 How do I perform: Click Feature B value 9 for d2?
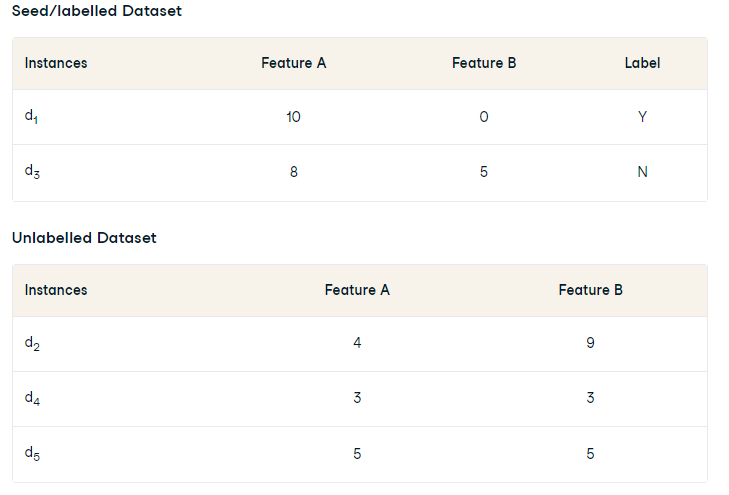pyautogui.click(x=590, y=344)
